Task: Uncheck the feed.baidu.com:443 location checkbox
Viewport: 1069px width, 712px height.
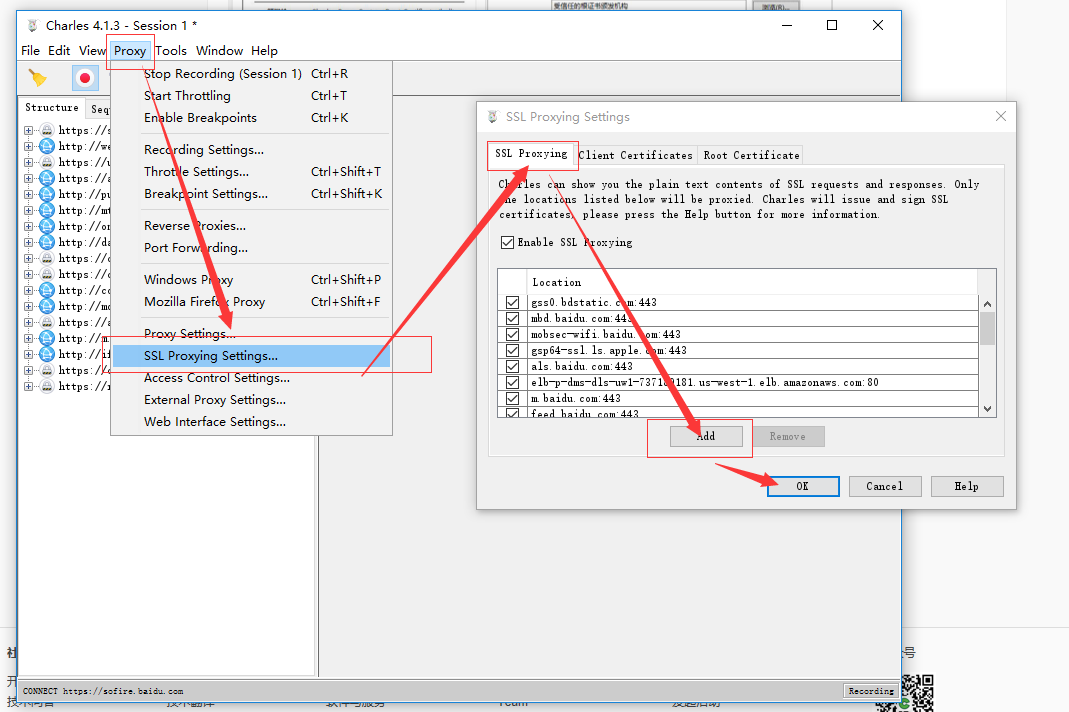Action: pyautogui.click(x=513, y=413)
